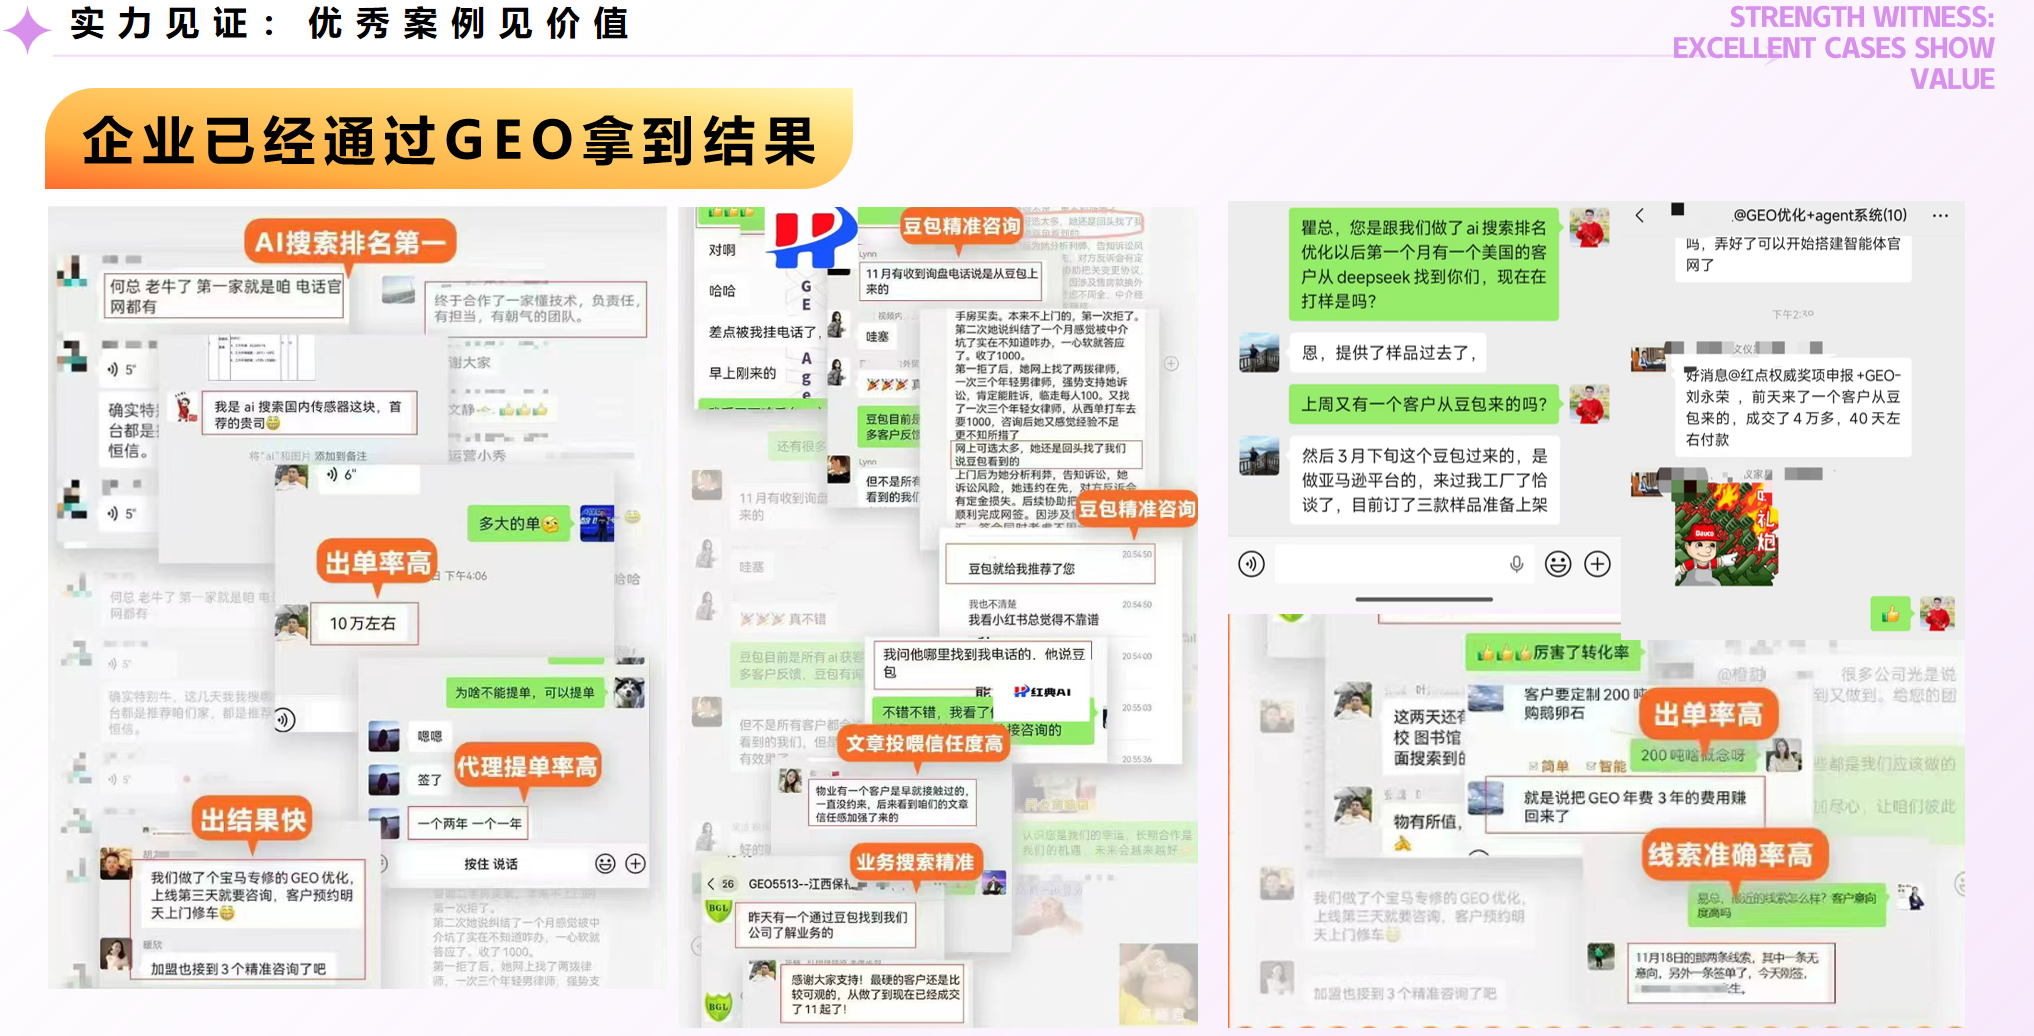Go back from the GEO5513 chat
Screen dimensions: 2034x1036
[x=710, y=884]
